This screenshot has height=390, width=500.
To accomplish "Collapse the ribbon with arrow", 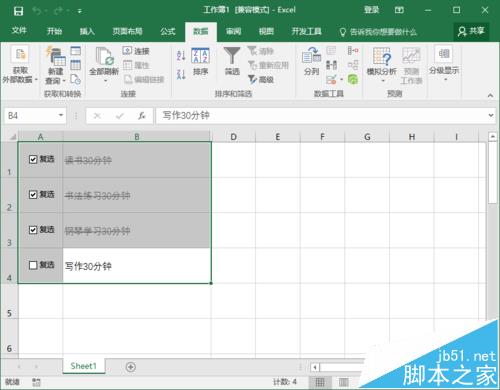I will [x=490, y=95].
